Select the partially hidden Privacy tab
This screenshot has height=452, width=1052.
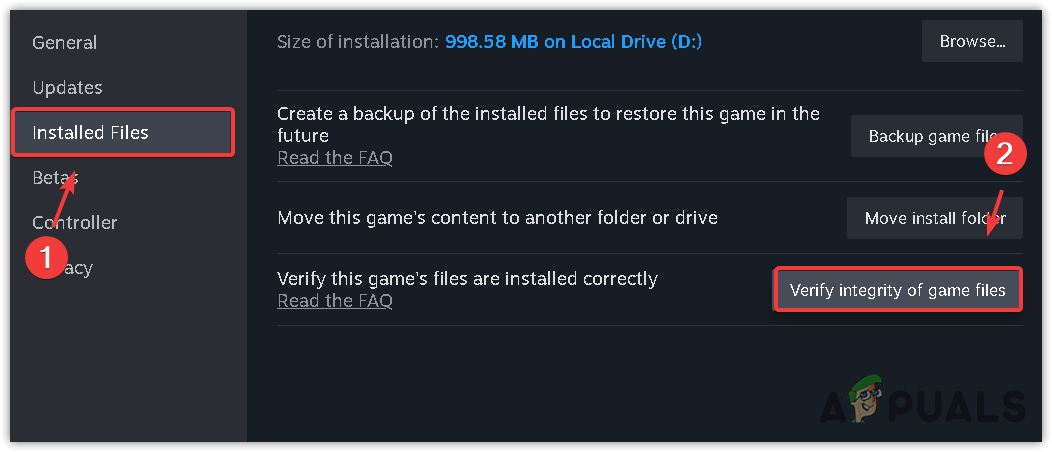[x=78, y=268]
